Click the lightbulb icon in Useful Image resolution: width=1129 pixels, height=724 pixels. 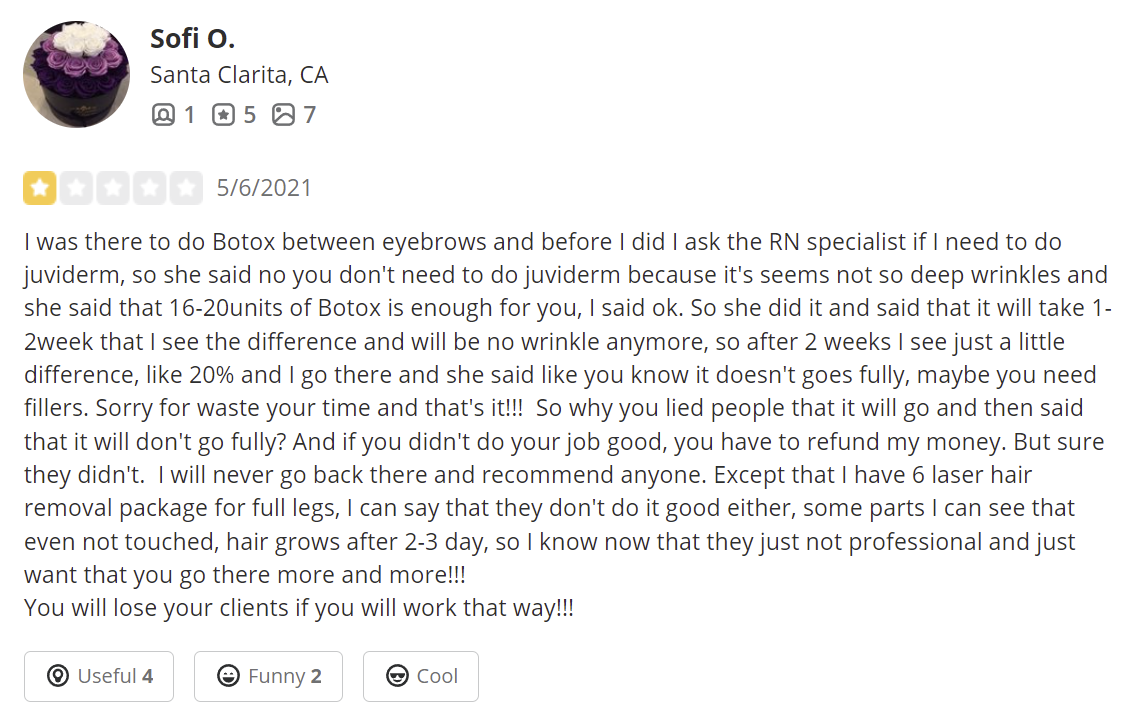click(x=58, y=677)
